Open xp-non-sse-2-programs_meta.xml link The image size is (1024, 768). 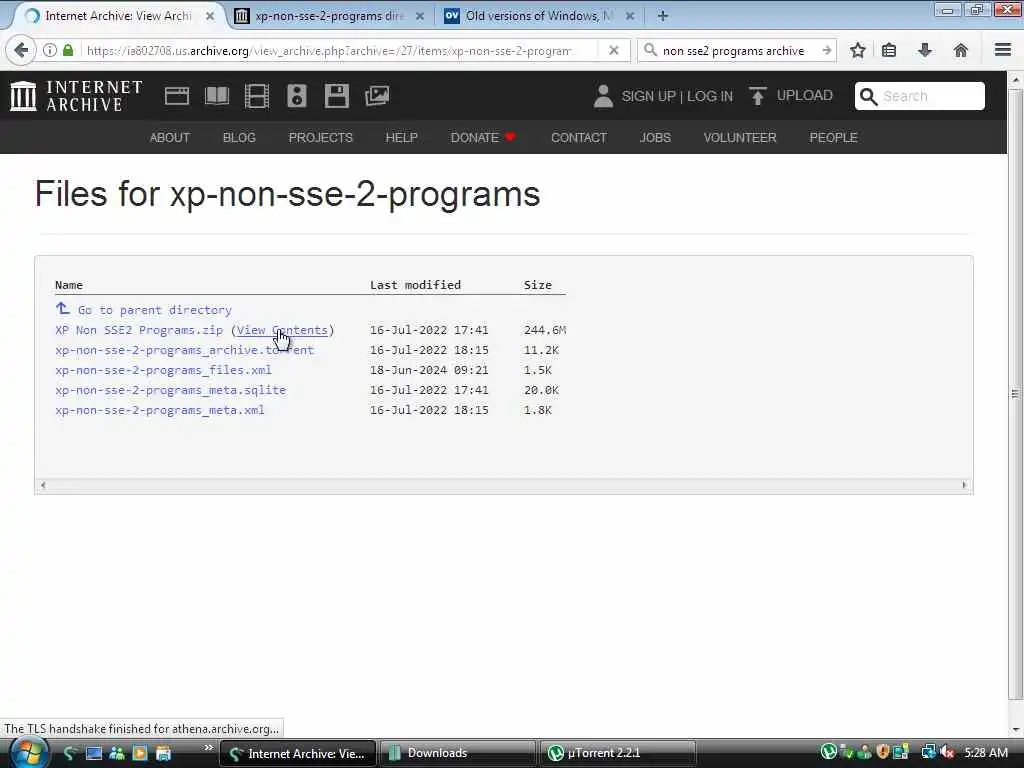pyautogui.click(x=159, y=410)
